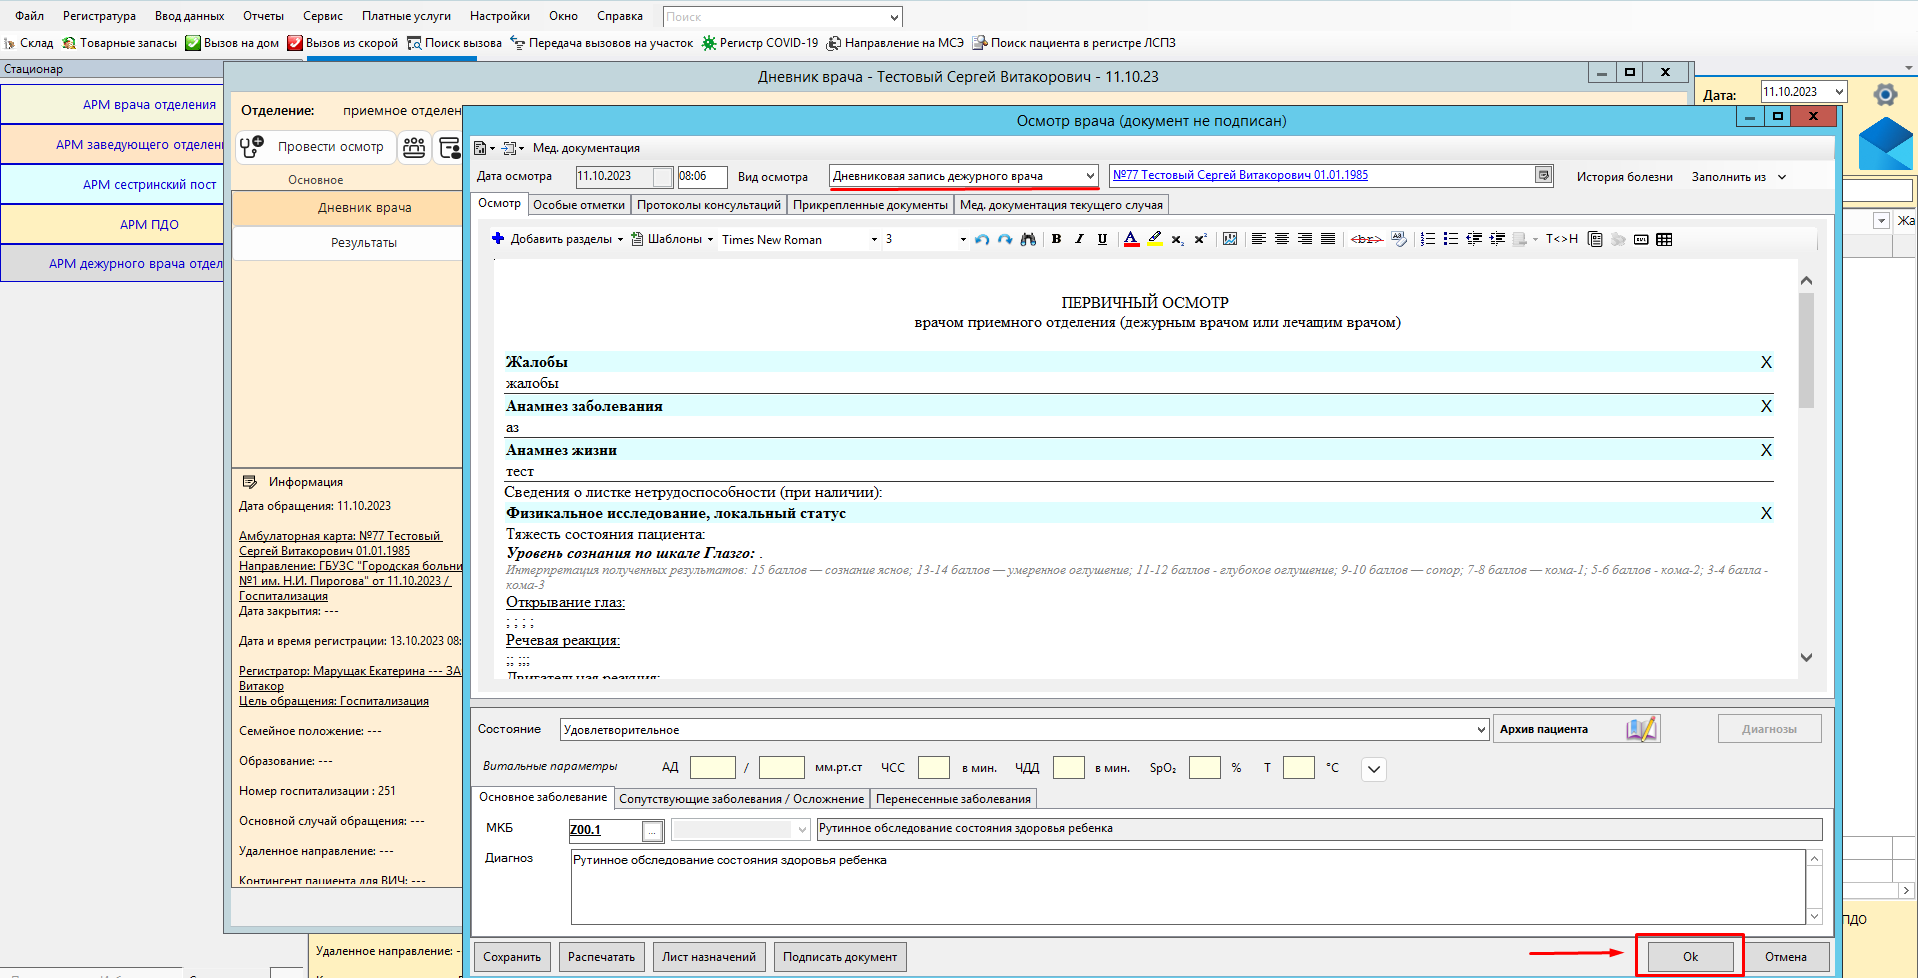Align text right
1918x978 pixels.
tap(1305, 239)
